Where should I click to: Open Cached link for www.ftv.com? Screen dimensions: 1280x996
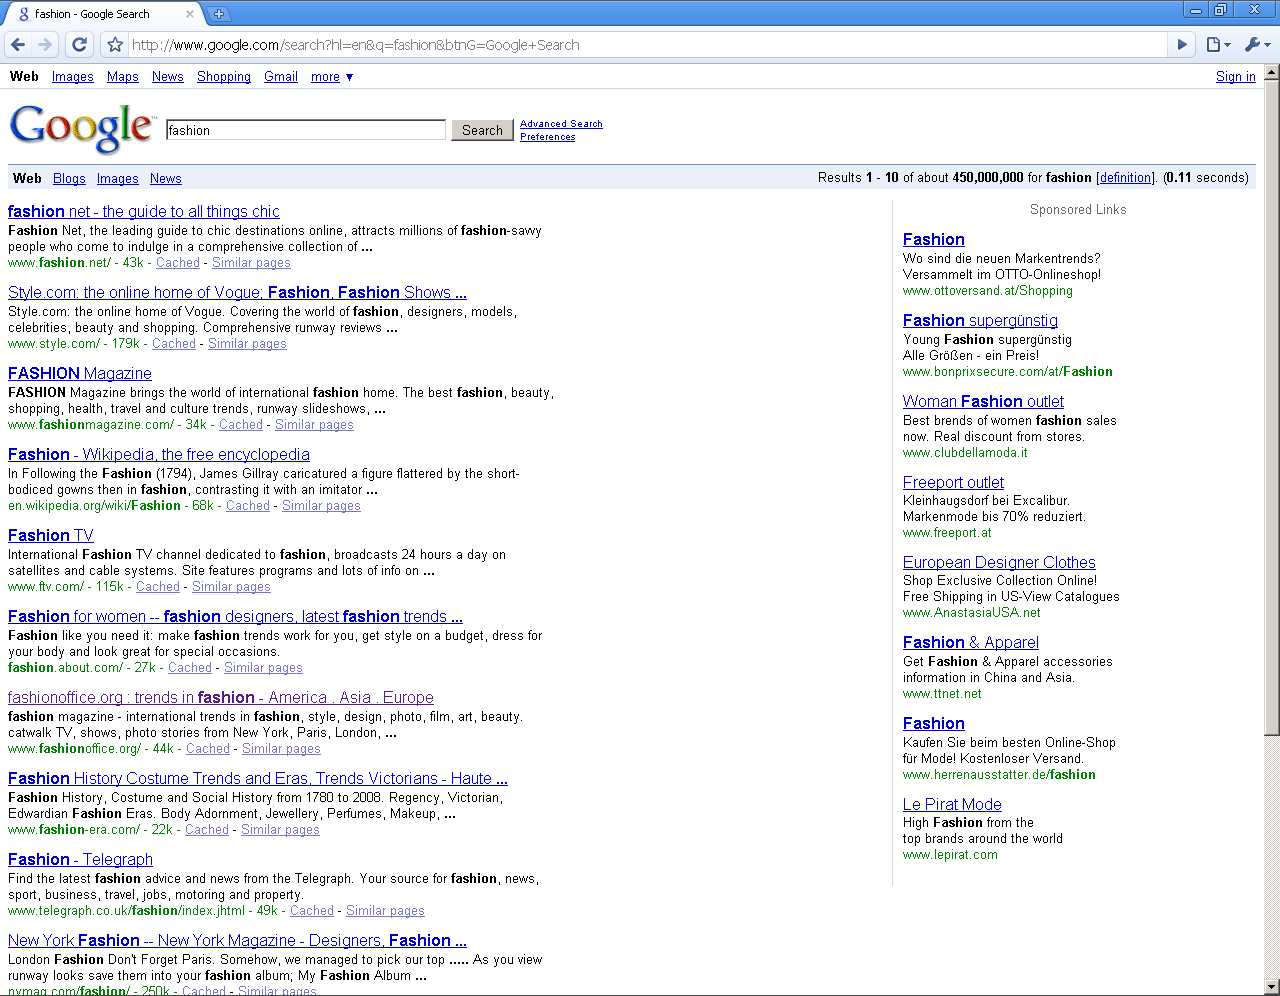pyautogui.click(x=158, y=587)
